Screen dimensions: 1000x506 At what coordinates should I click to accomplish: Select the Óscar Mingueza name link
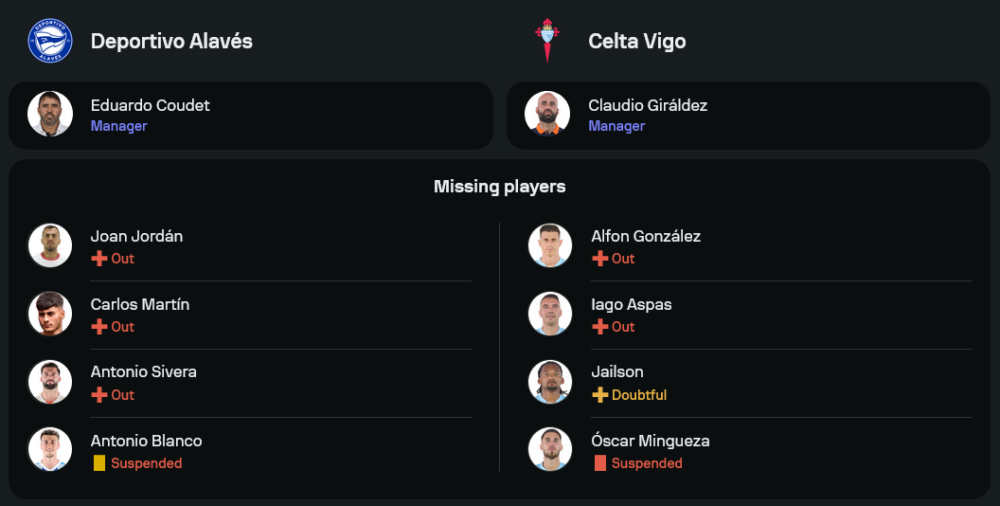(x=650, y=440)
